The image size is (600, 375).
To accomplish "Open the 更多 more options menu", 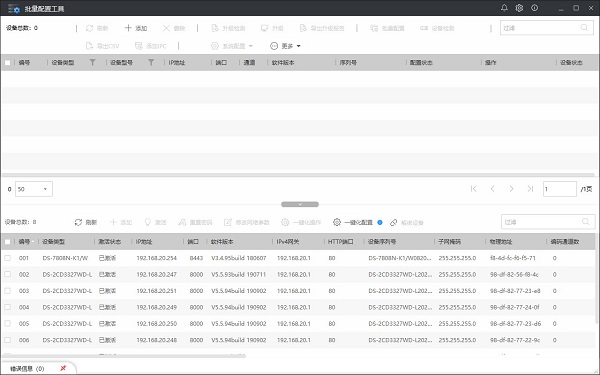I will [285, 46].
